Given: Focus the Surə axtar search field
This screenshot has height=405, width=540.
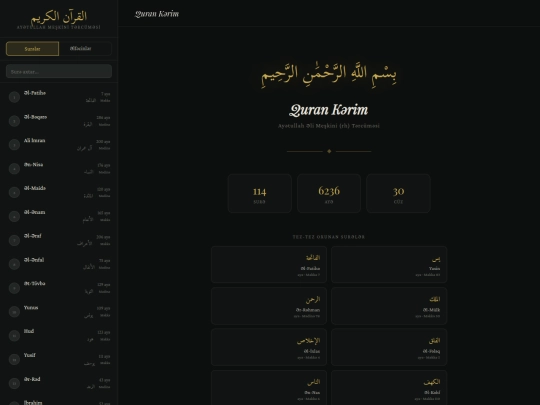Looking at the screenshot, I should [59, 71].
